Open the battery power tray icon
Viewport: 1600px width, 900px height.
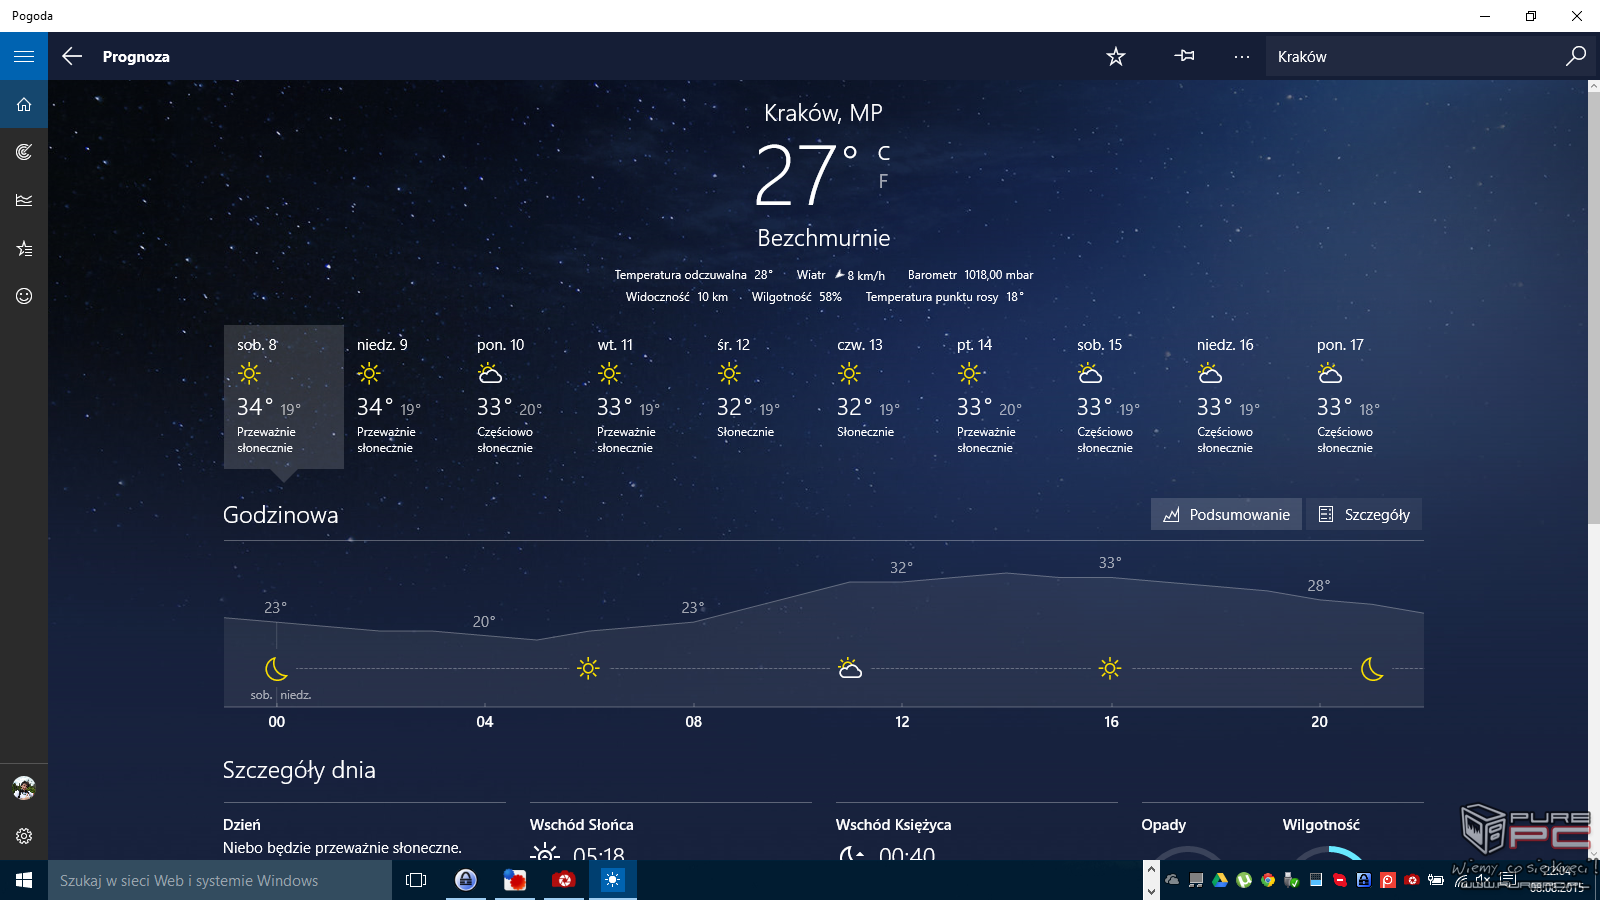point(1436,880)
